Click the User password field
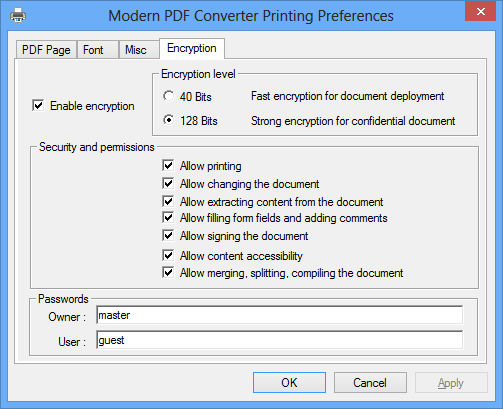 [x=279, y=340]
